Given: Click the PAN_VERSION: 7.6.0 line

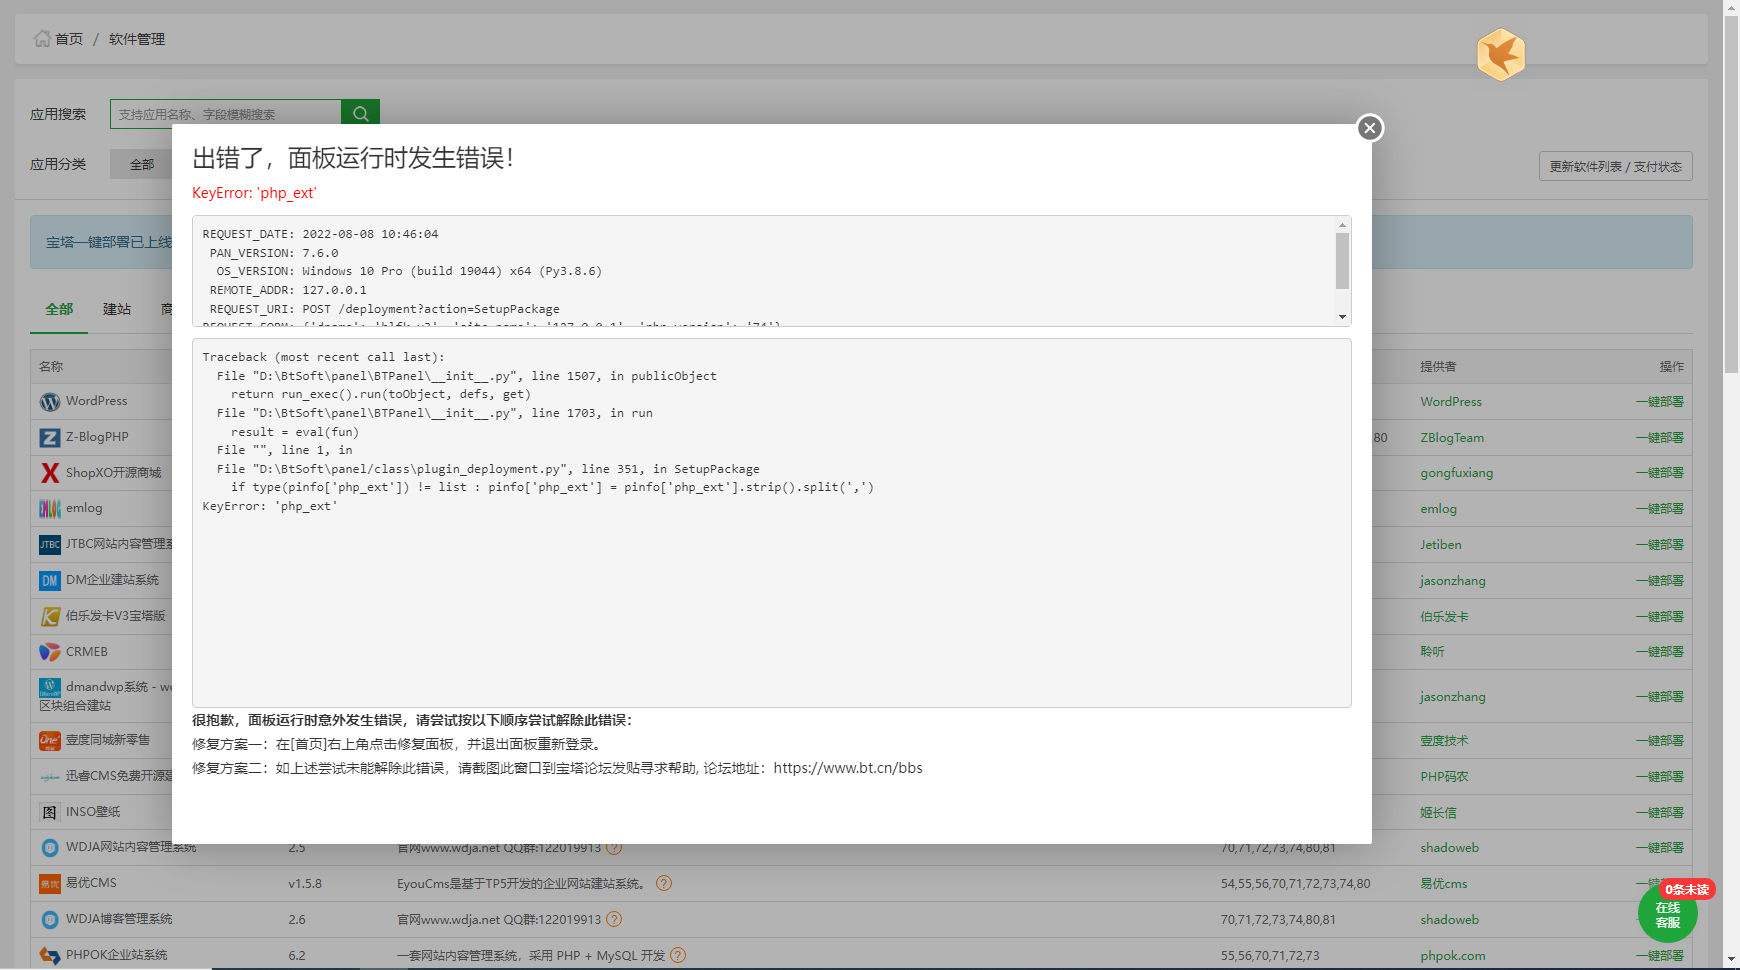Looking at the screenshot, I should coord(274,253).
